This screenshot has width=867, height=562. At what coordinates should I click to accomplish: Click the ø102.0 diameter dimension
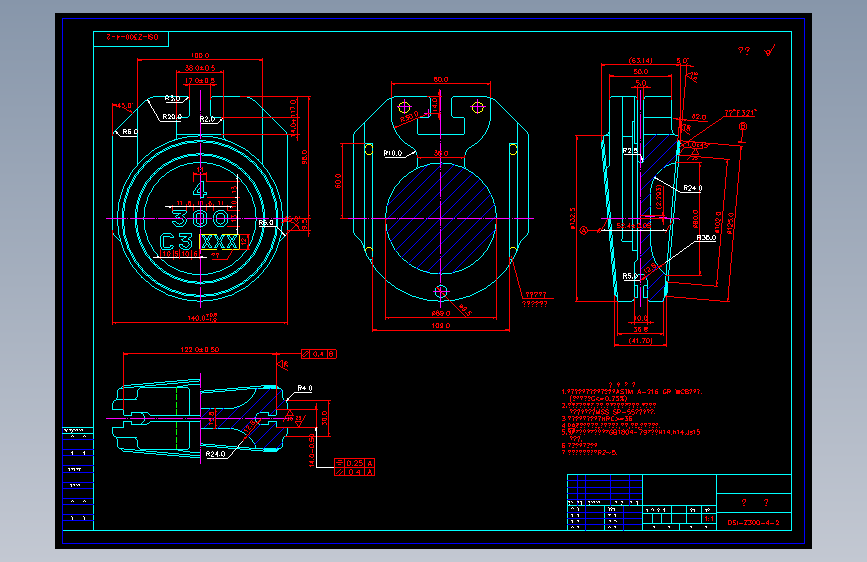point(718,222)
